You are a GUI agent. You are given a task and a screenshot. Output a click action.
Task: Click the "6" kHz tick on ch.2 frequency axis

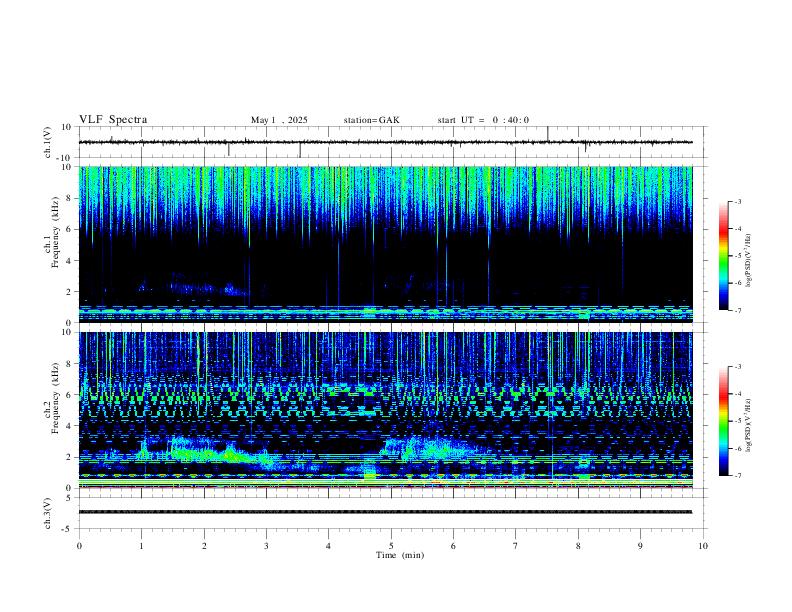[69, 395]
